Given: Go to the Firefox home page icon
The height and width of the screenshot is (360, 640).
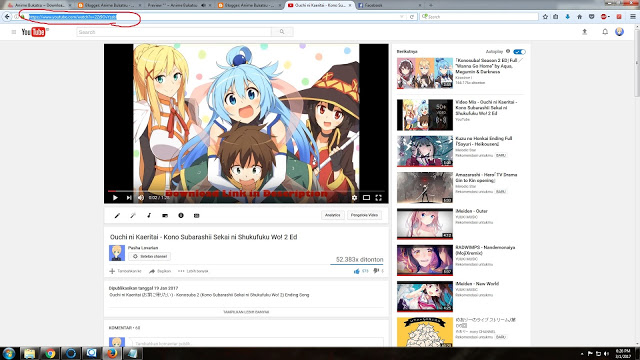Looking at the screenshot, I should [x=579, y=17].
